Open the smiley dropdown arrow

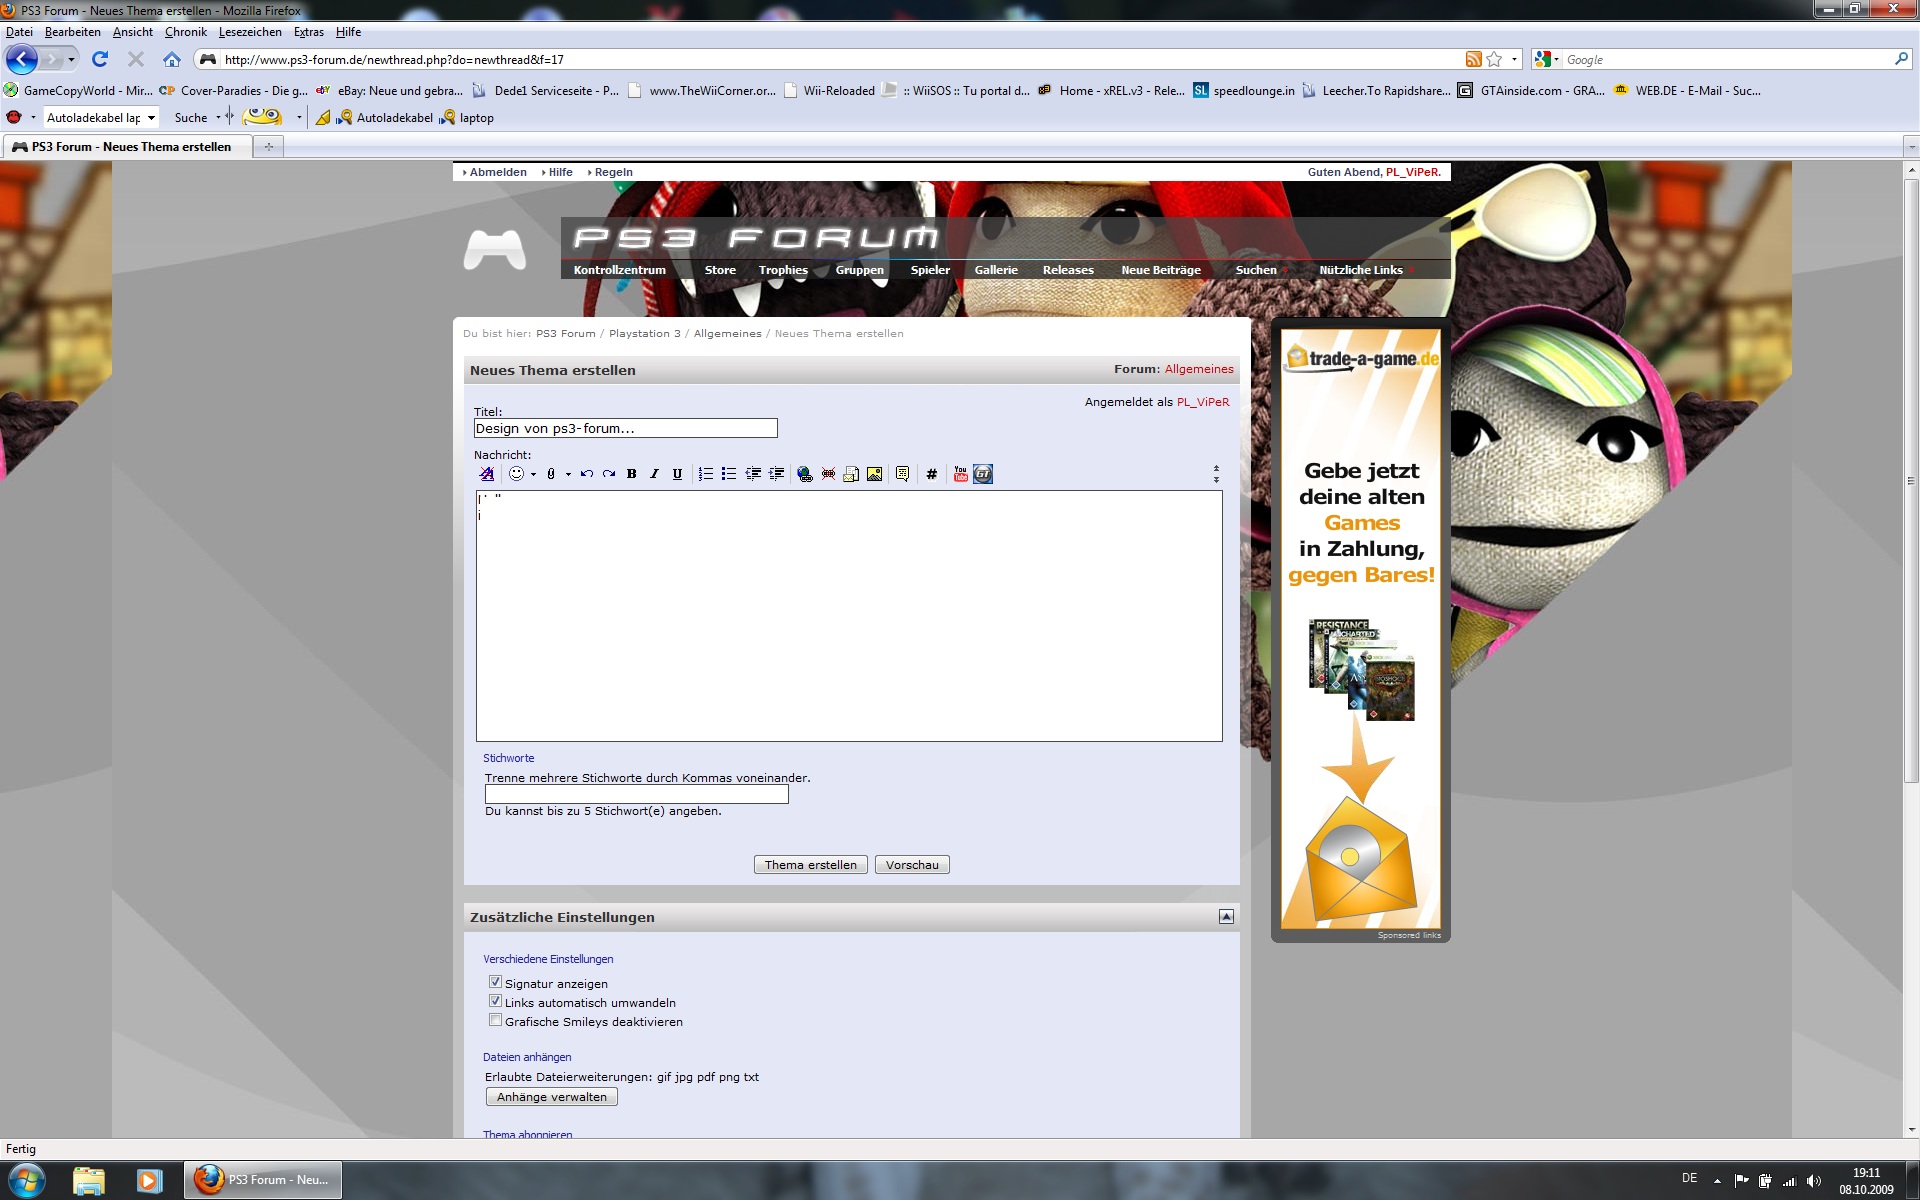click(x=533, y=475)
